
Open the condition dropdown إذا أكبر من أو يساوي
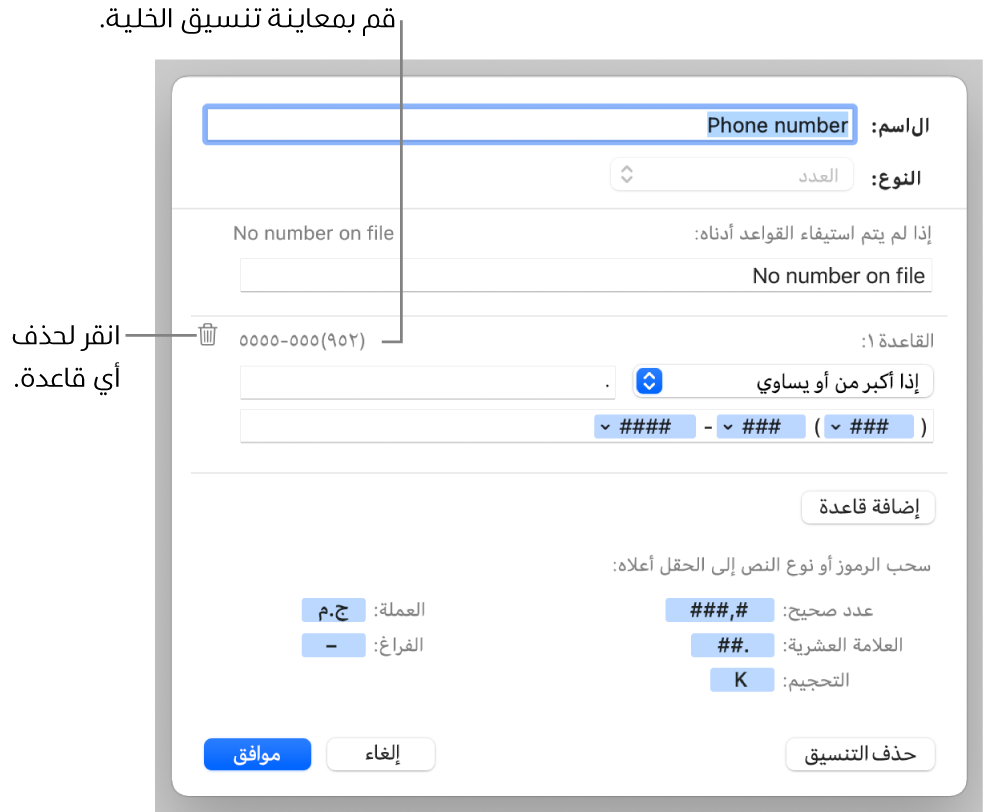[783, 381]
